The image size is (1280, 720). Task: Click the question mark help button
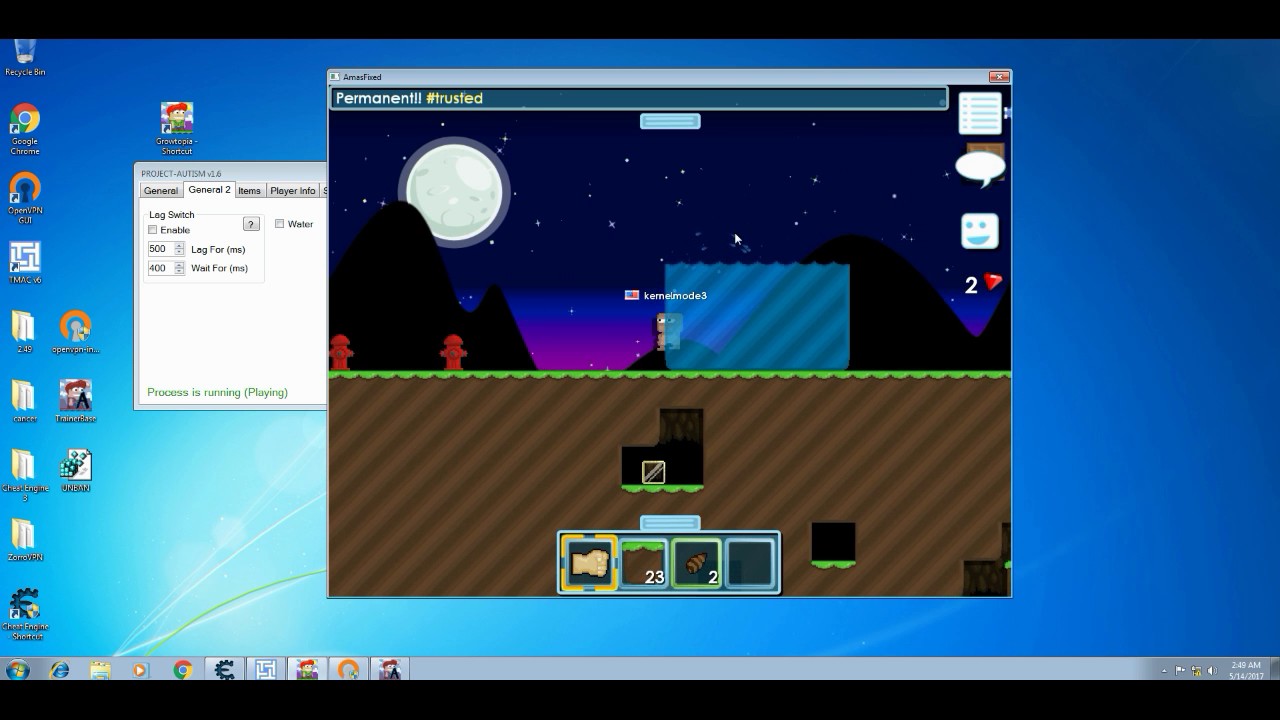[x=251, y=224]
